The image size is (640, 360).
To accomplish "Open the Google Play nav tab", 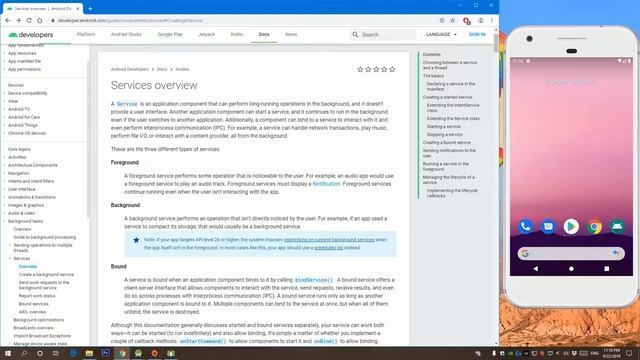I will click(x=170, y=34).
